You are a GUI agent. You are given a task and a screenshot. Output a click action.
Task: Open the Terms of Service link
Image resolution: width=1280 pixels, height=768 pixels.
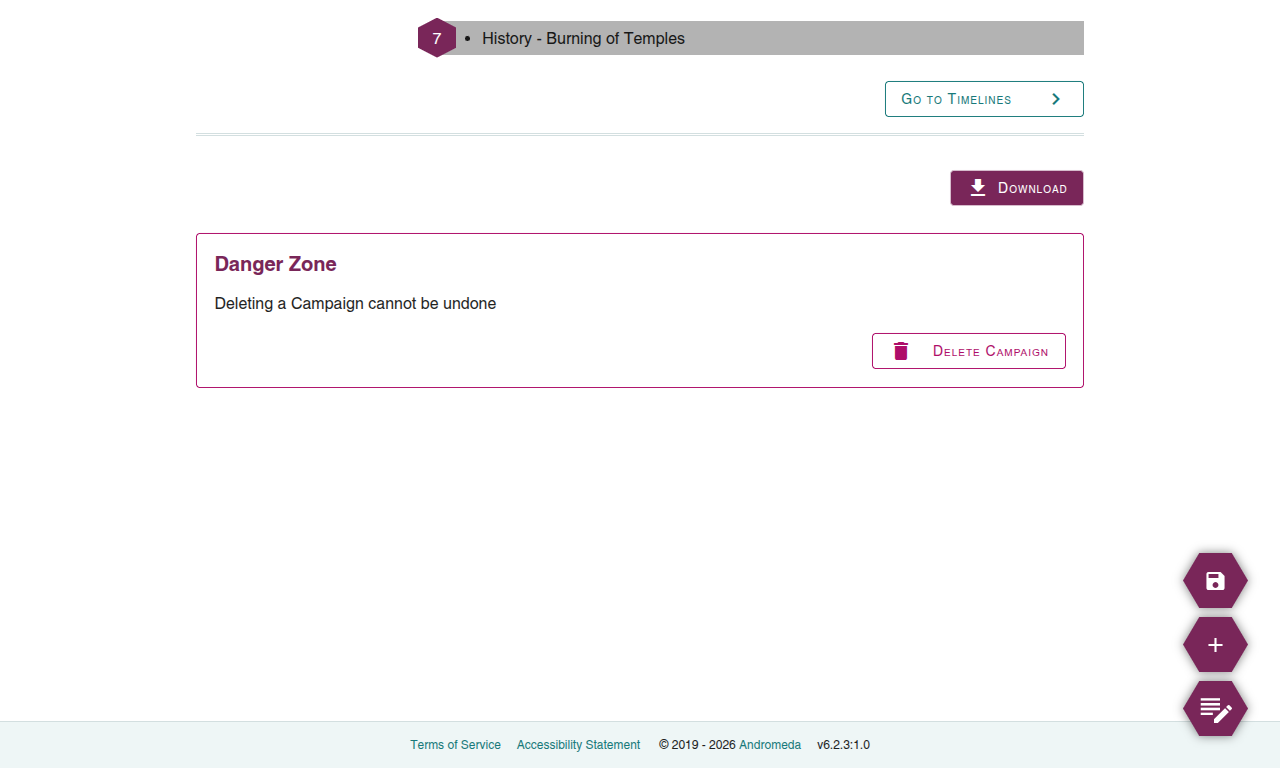tap(456, 744)
